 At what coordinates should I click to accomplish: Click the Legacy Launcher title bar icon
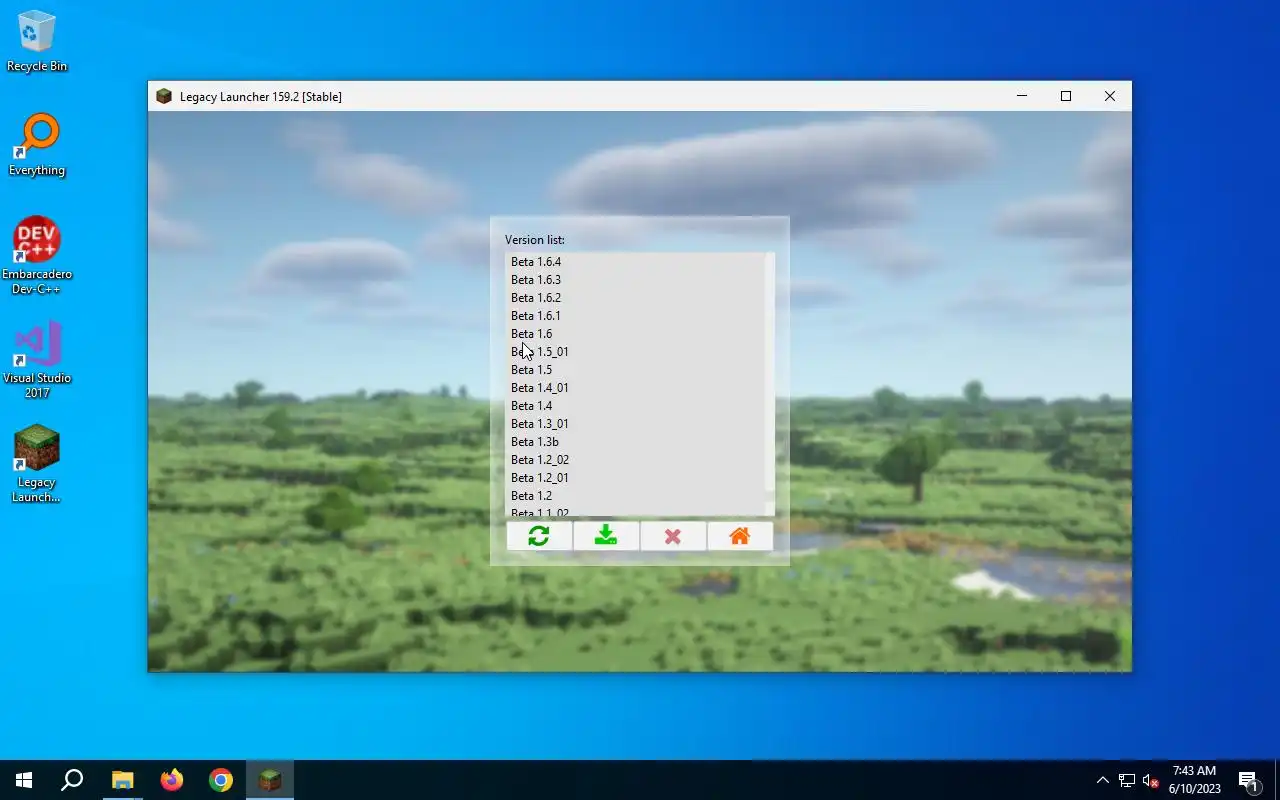164,96
